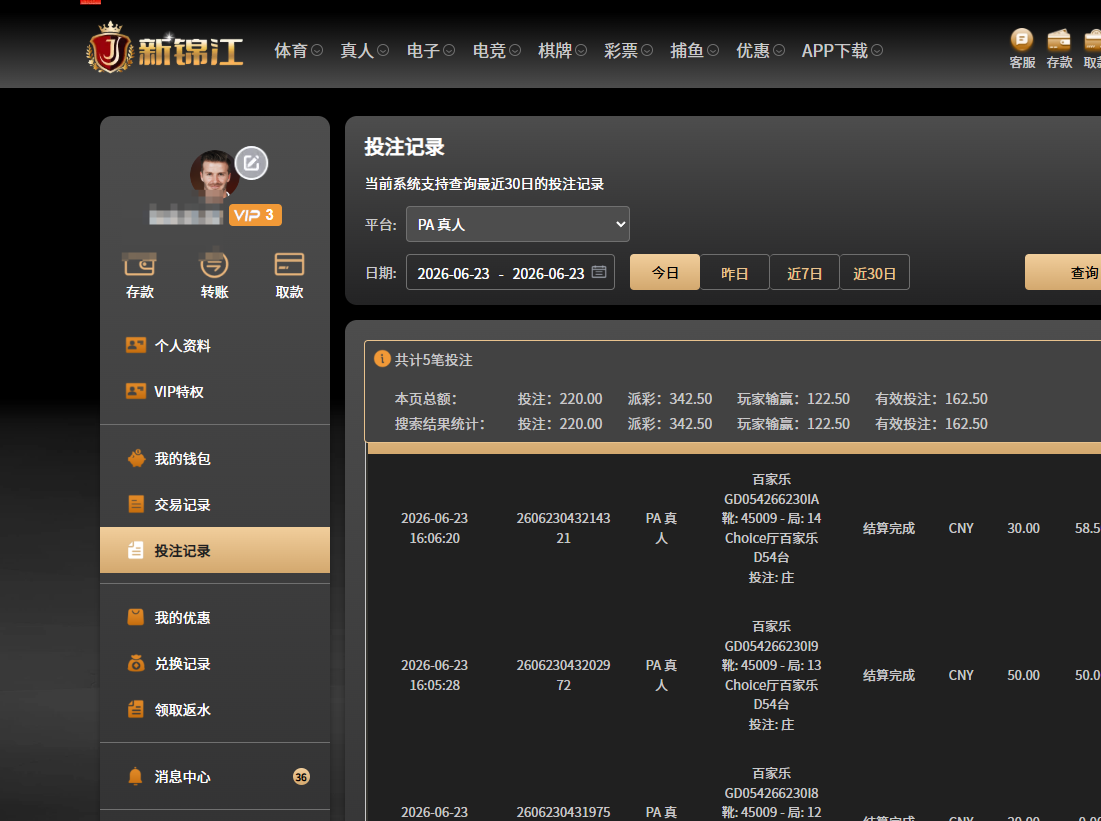Click the info icon beside 共计5笔投注
Image resolution: width=1101 pixels, height=821 pixels.
(382, 359)
